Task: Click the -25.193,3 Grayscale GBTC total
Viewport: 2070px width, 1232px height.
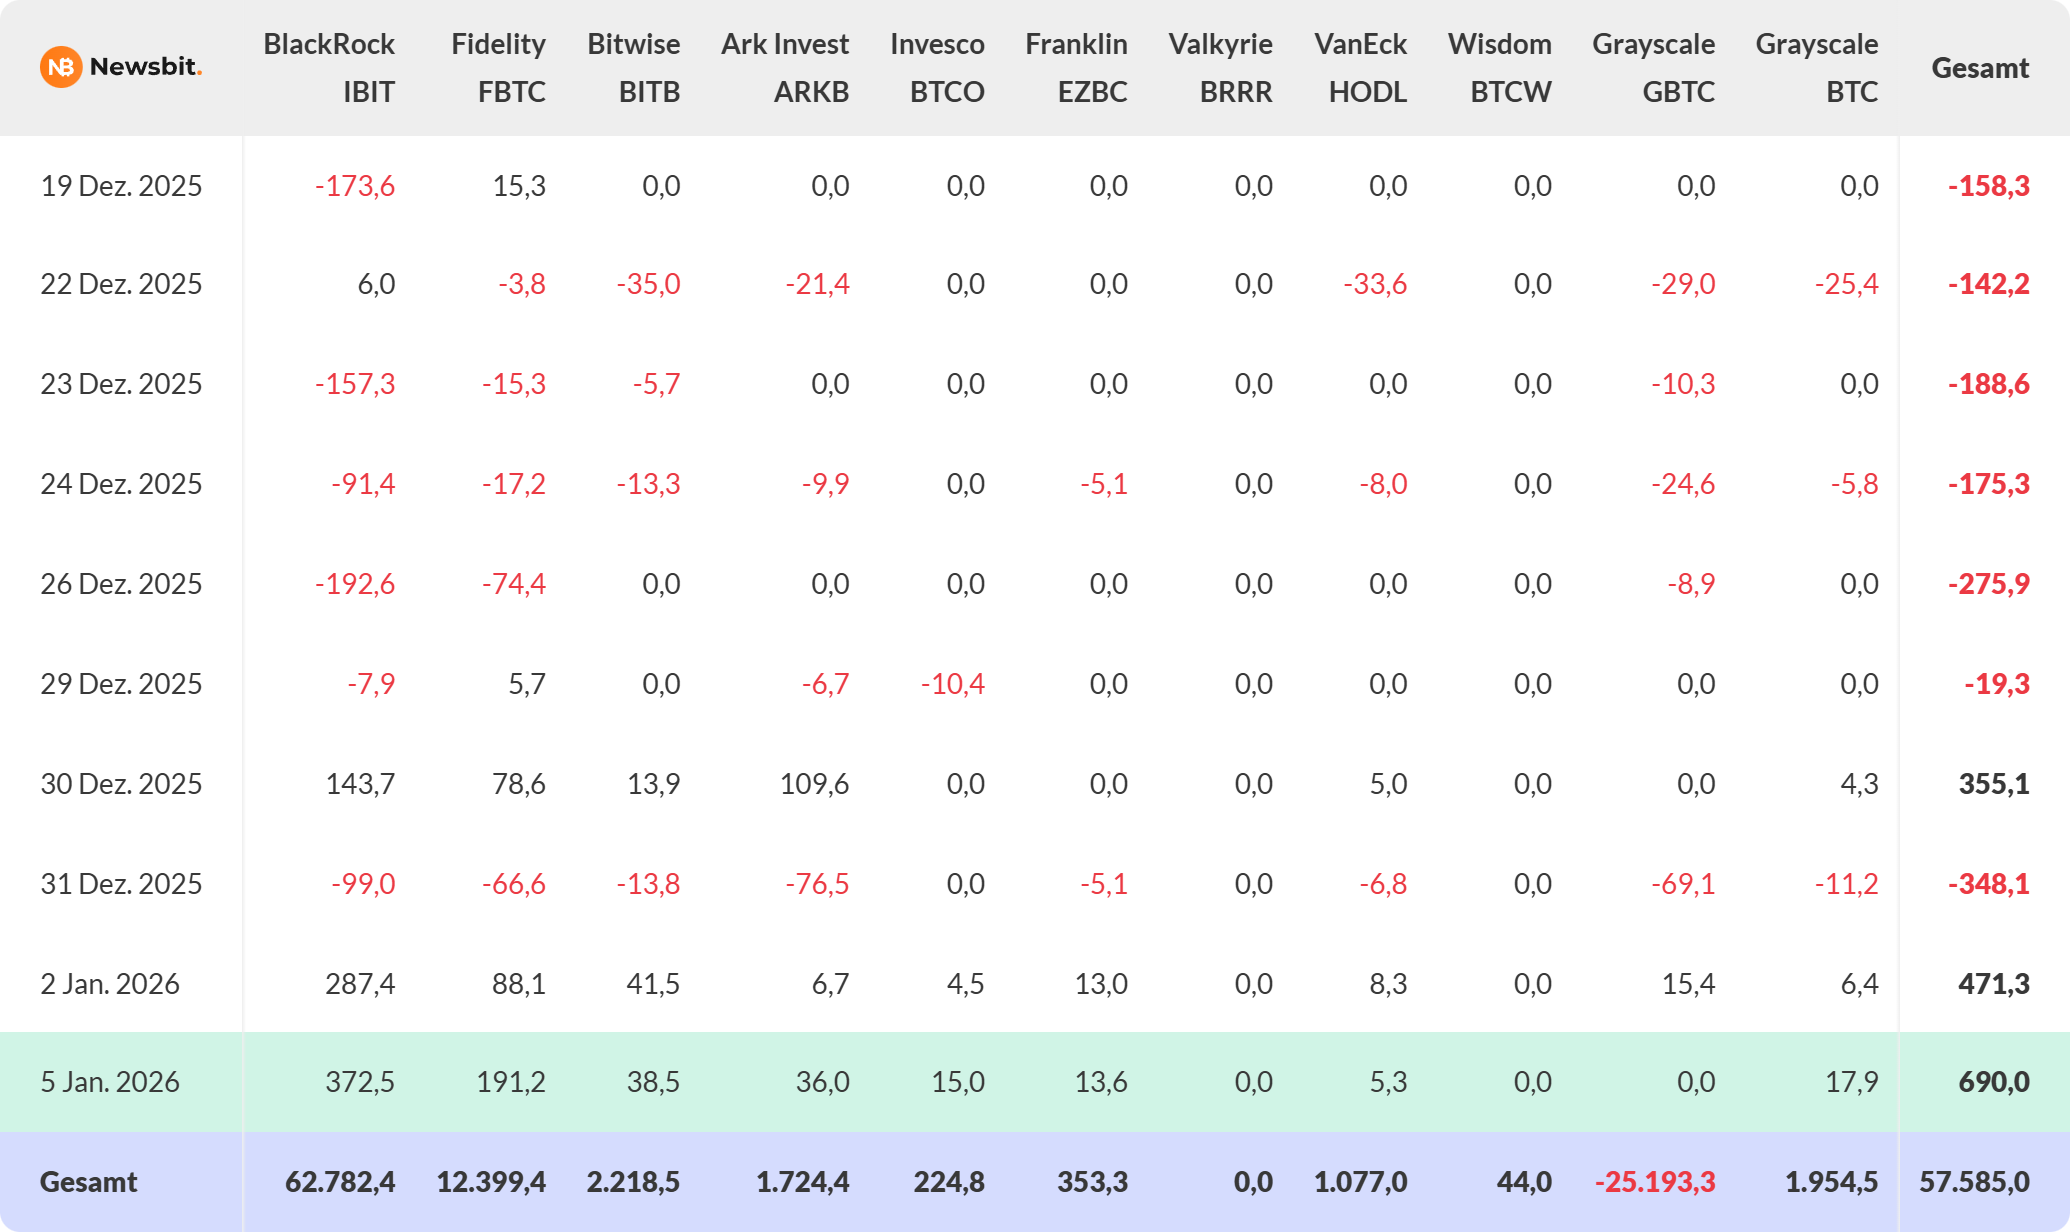Action: click(1654, 1182)
